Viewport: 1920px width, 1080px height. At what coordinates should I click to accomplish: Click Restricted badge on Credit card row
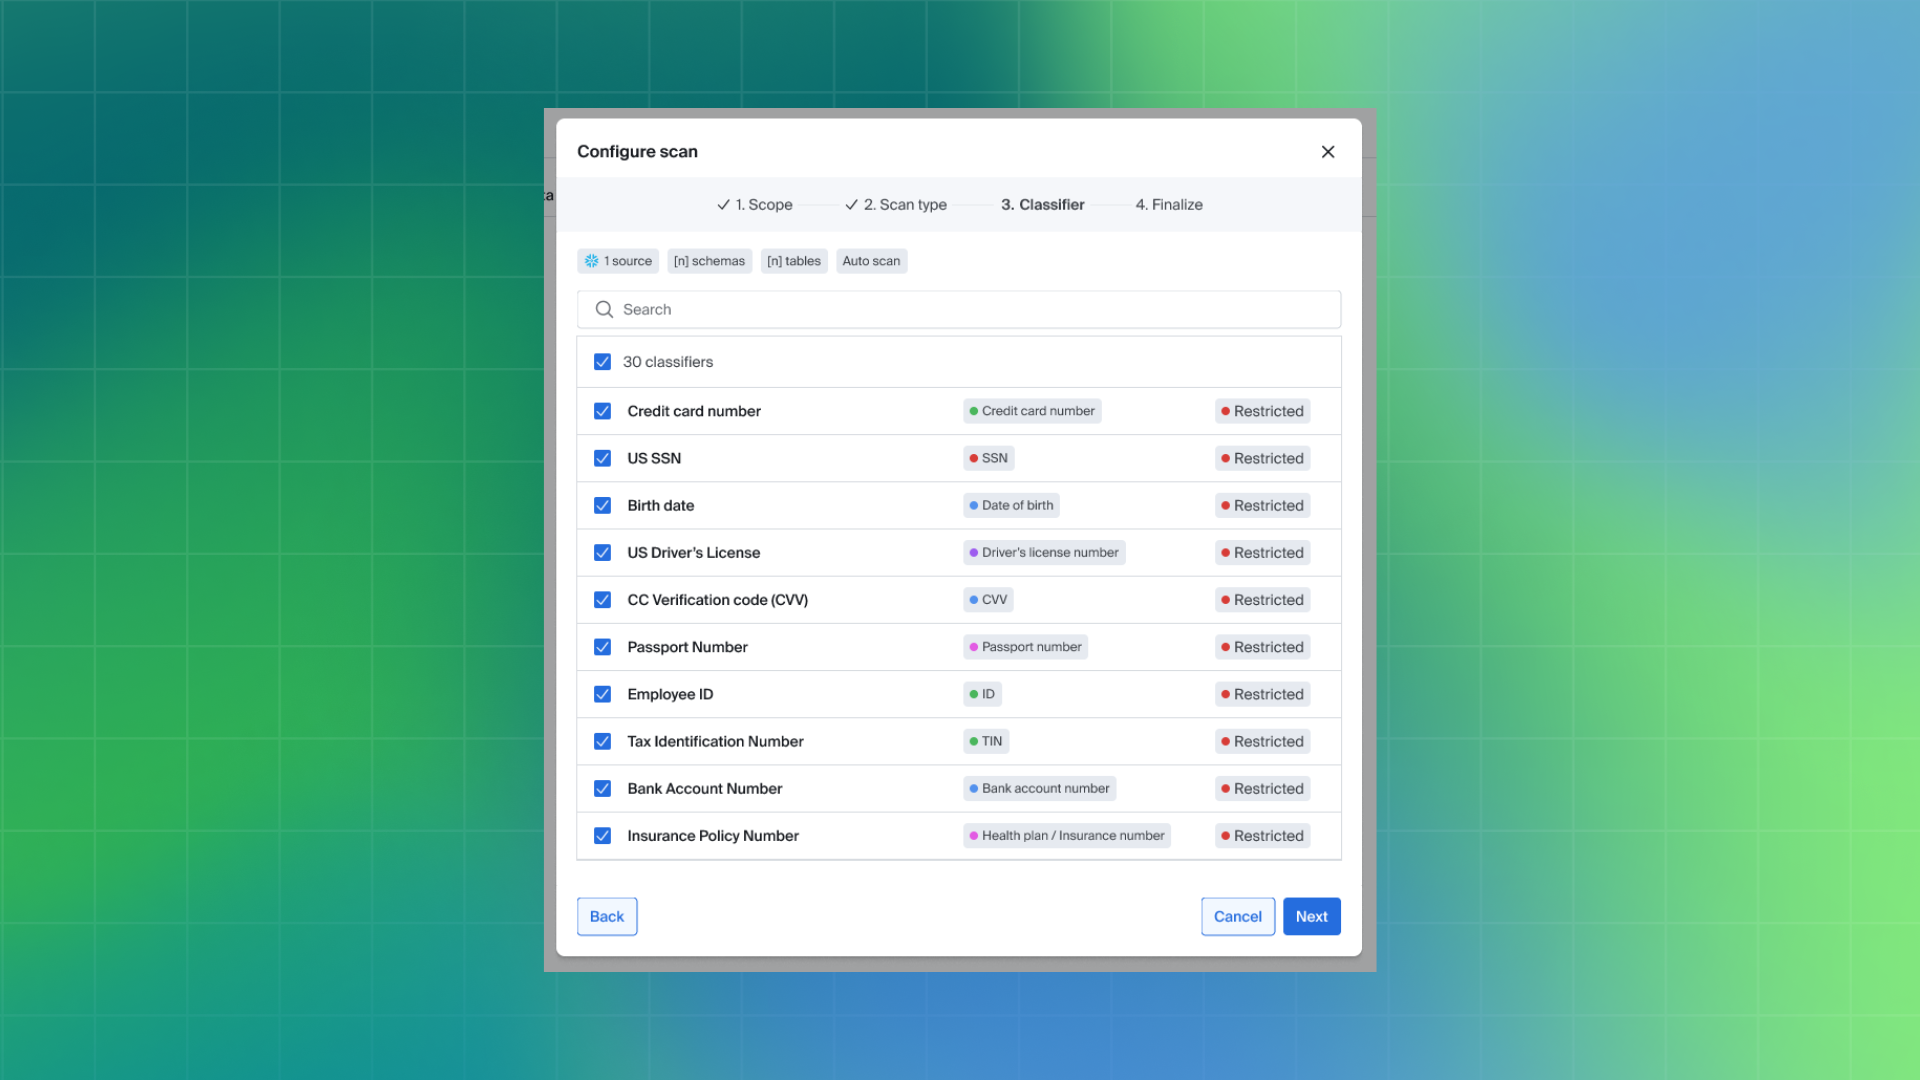(1262, 411)
